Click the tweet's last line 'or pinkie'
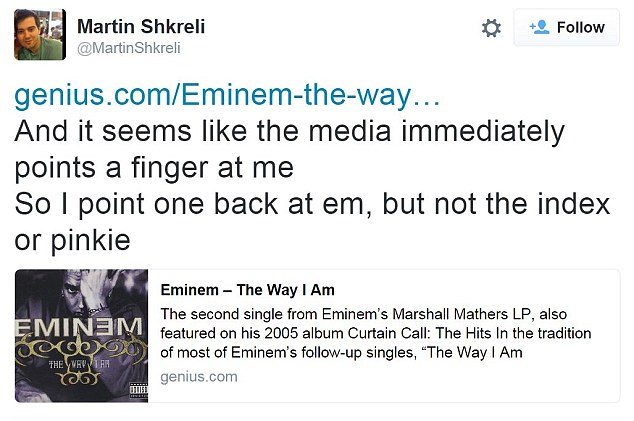 pyautogui.click(x=74, y=239)
